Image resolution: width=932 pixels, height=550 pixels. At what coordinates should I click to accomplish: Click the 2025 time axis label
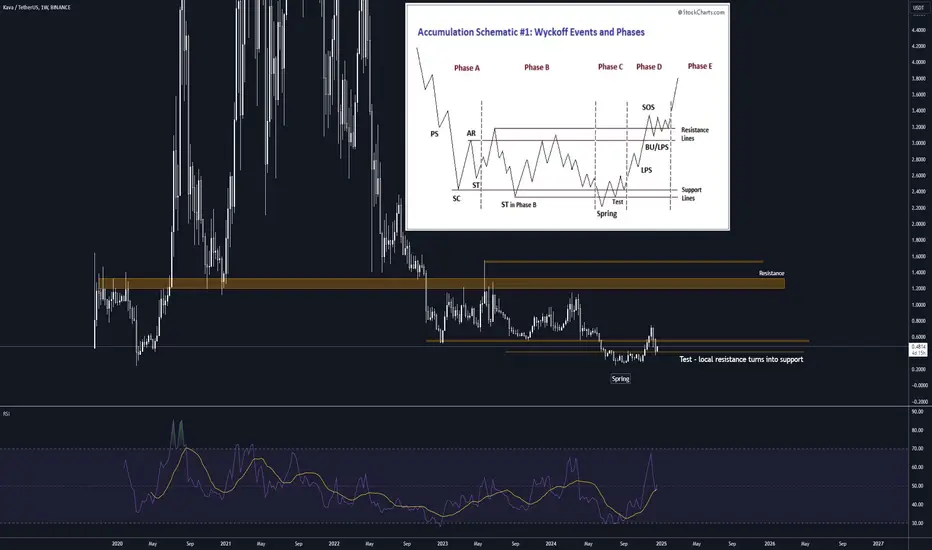pos(661,543)
